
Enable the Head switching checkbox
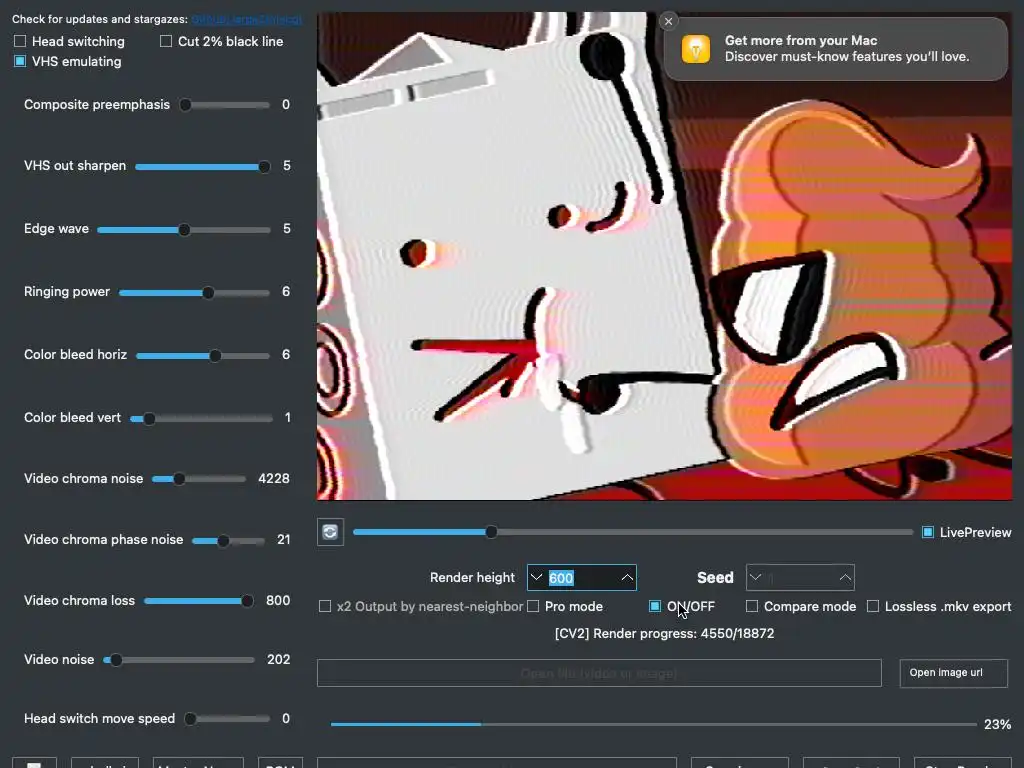point(20,41)
